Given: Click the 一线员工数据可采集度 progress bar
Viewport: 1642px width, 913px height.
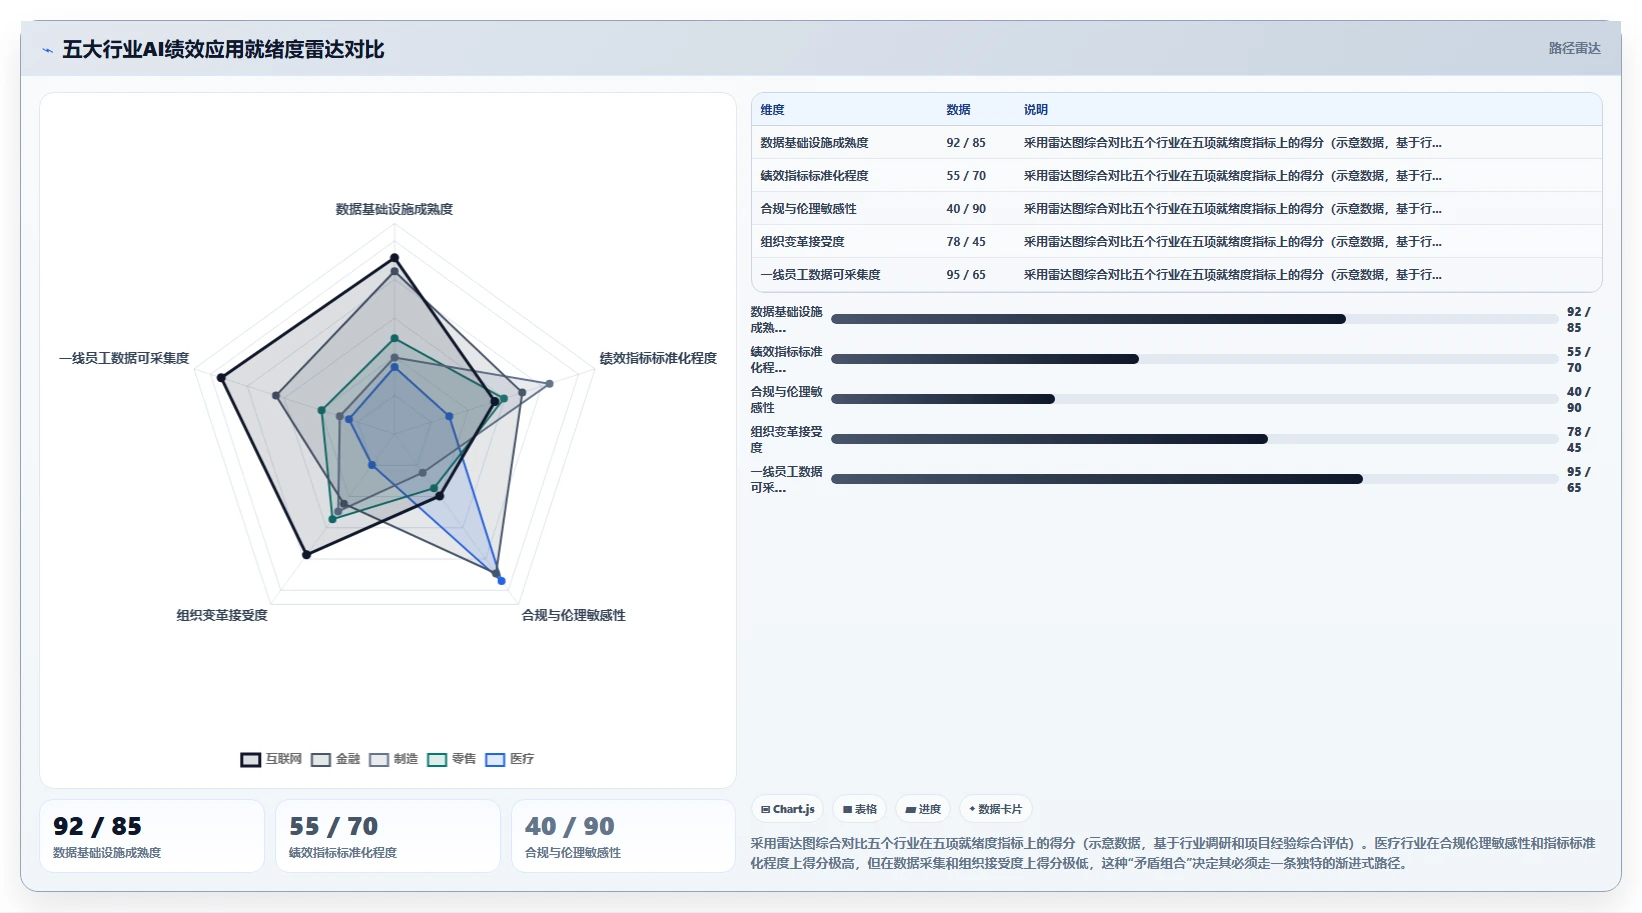Looking at the screenshot, I should [1194, 479].
